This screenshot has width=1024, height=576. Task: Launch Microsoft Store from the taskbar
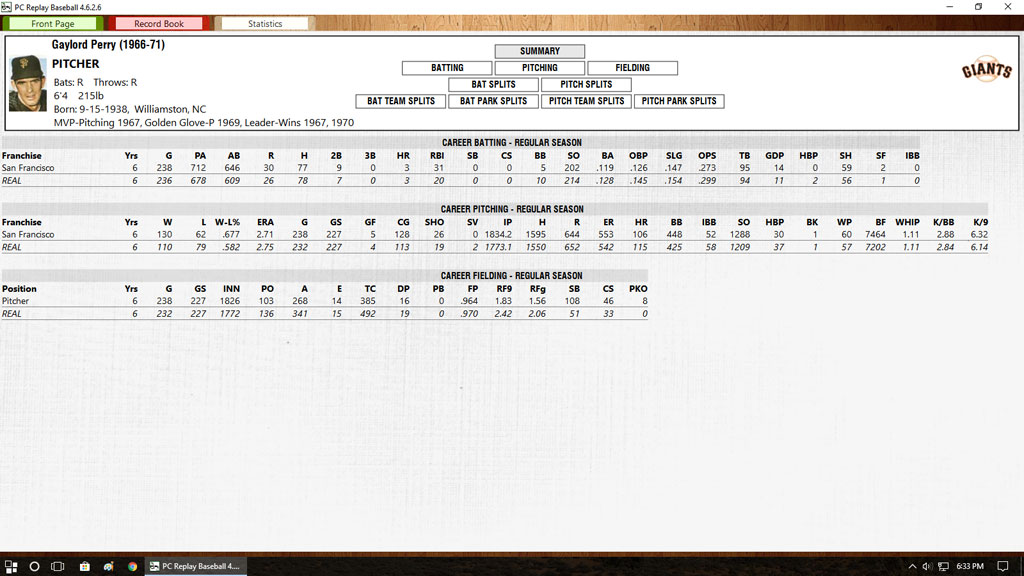coord(84,566)
